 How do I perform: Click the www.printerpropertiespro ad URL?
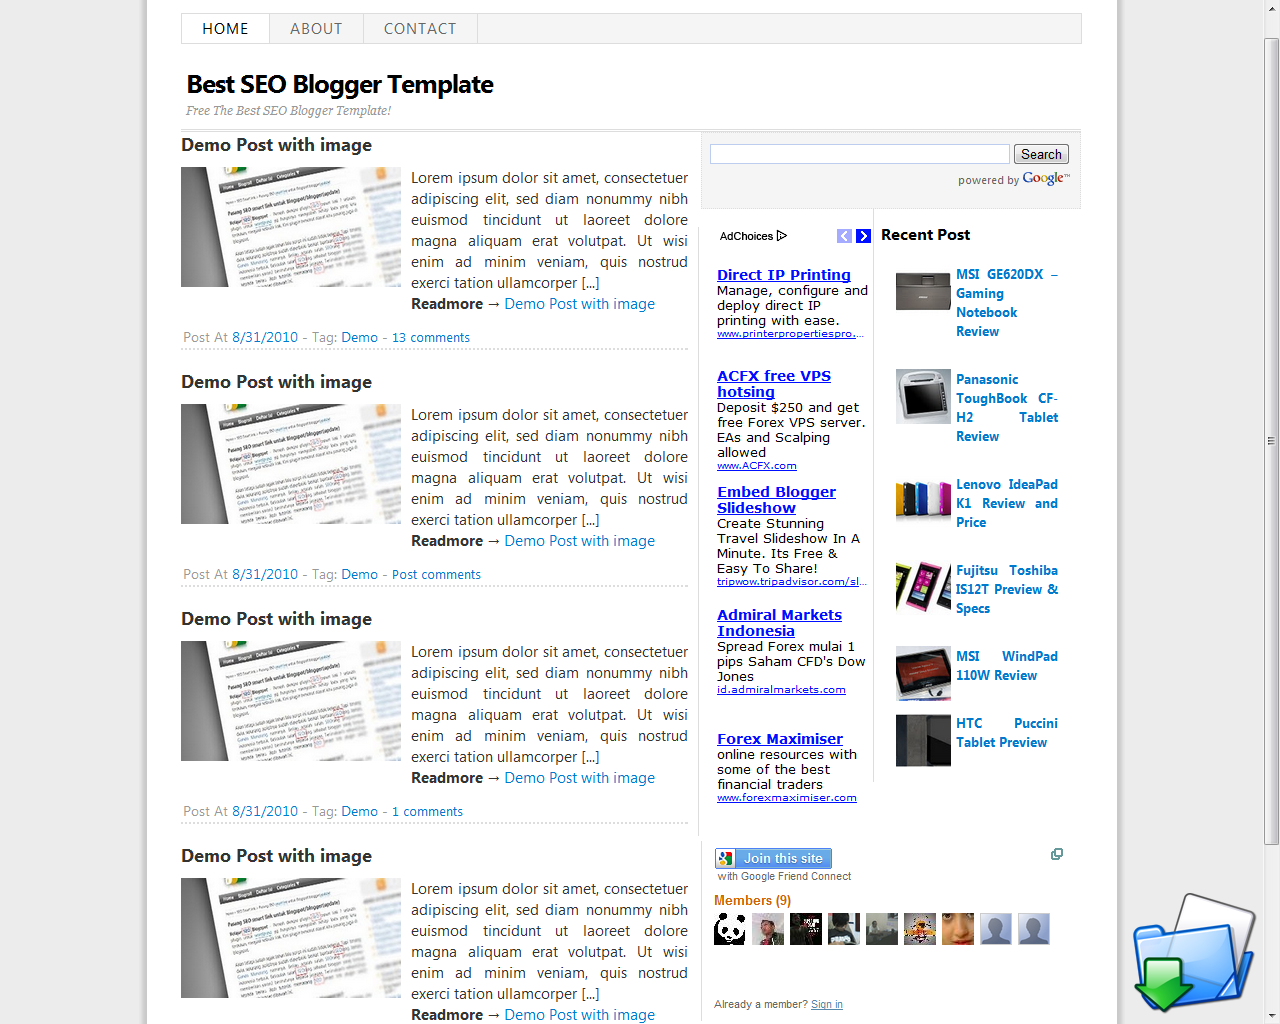click(790, 334)
